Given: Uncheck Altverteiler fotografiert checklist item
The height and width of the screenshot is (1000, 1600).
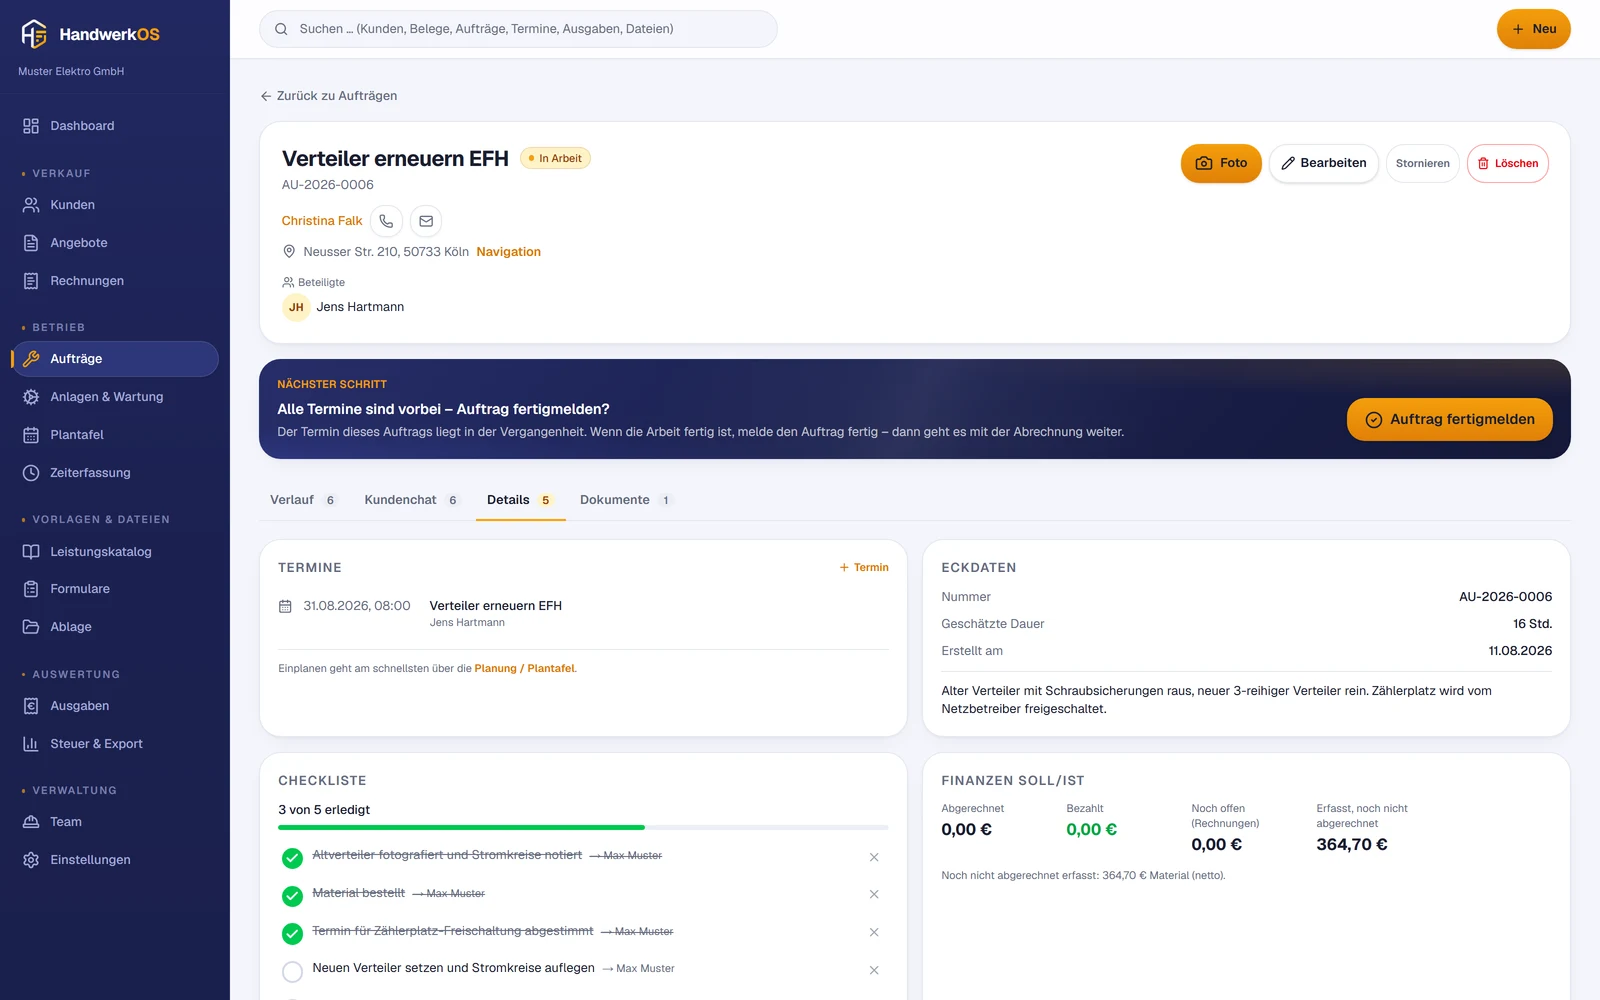Looking at the screenshot, I should tap(292, 858).
